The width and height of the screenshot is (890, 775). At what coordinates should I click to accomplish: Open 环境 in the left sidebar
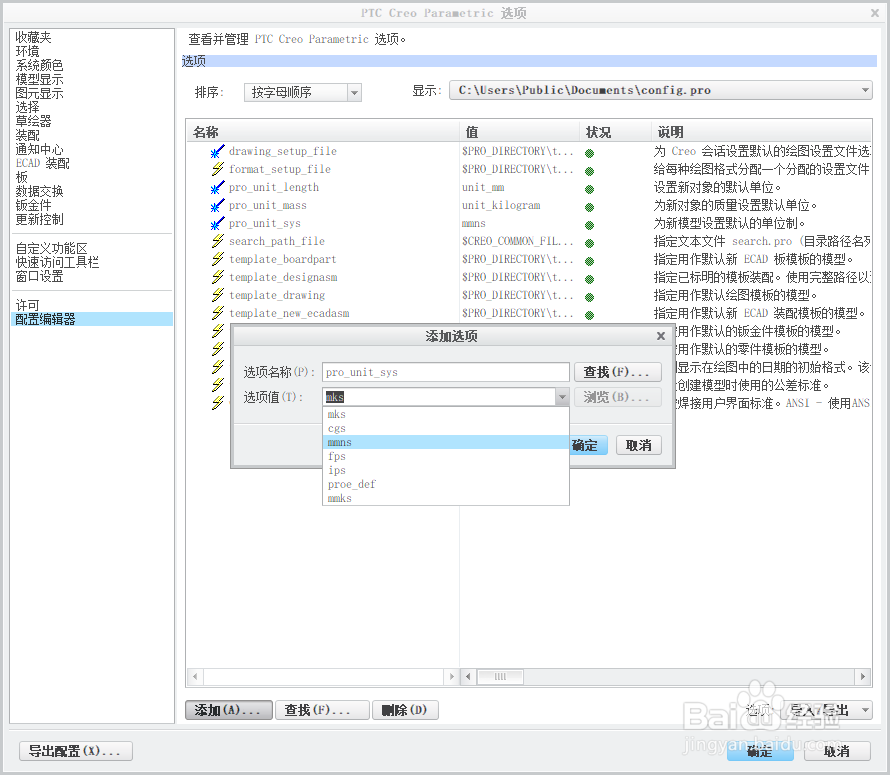pos(27,52)
